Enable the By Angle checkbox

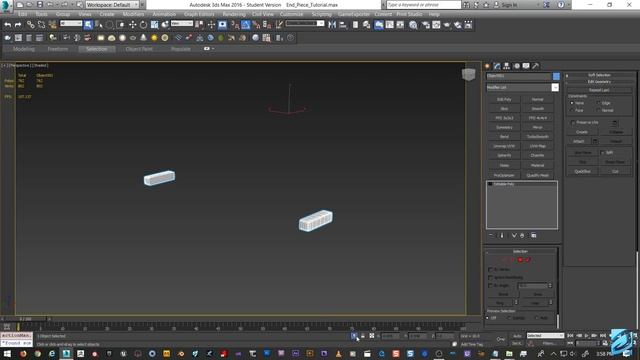(490, 286)
